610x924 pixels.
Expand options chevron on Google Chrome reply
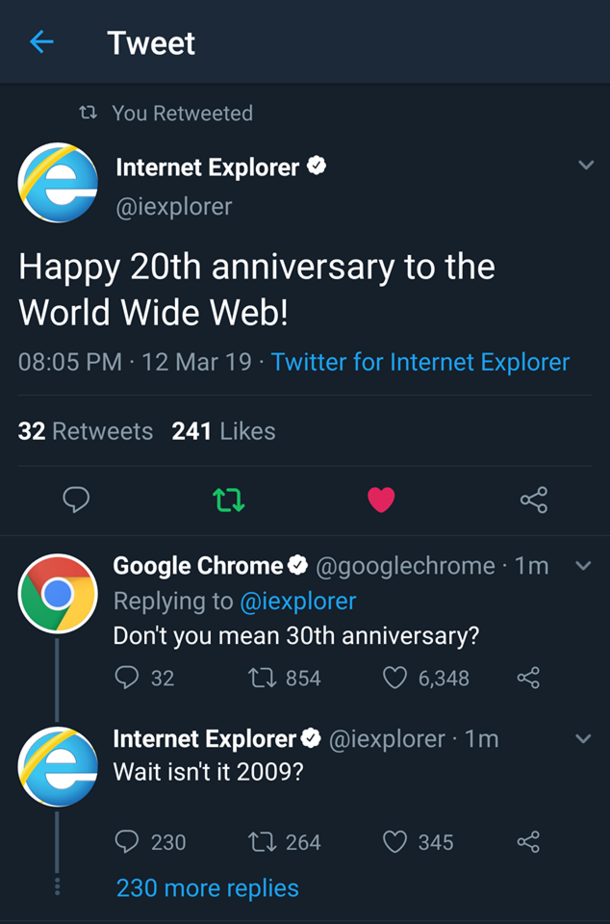(x=583, y=566)
